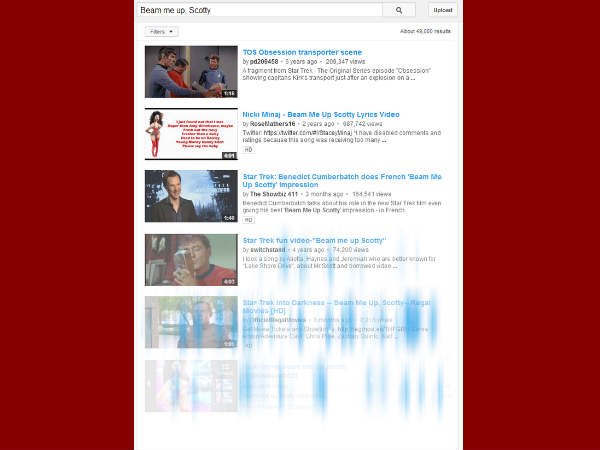Open "Nicki Minaj - Beam Me Up Scotty Lyrics Video"
The image size is (600, 450).
click(x=320, y=114)
